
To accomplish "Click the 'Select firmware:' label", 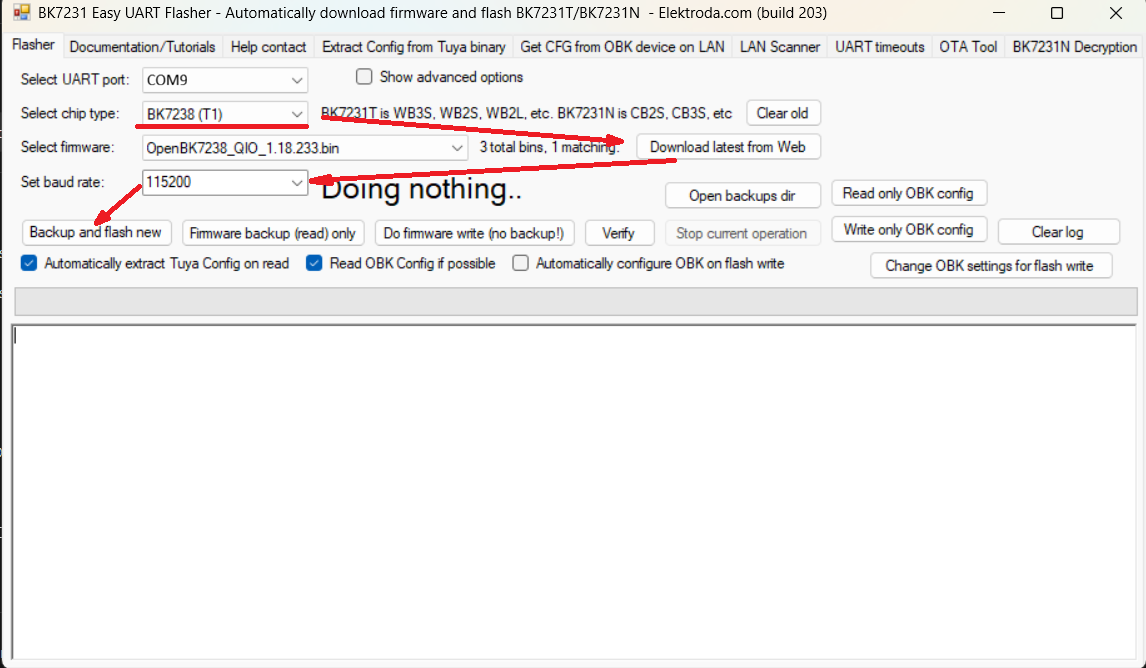I will click(68, 148).
